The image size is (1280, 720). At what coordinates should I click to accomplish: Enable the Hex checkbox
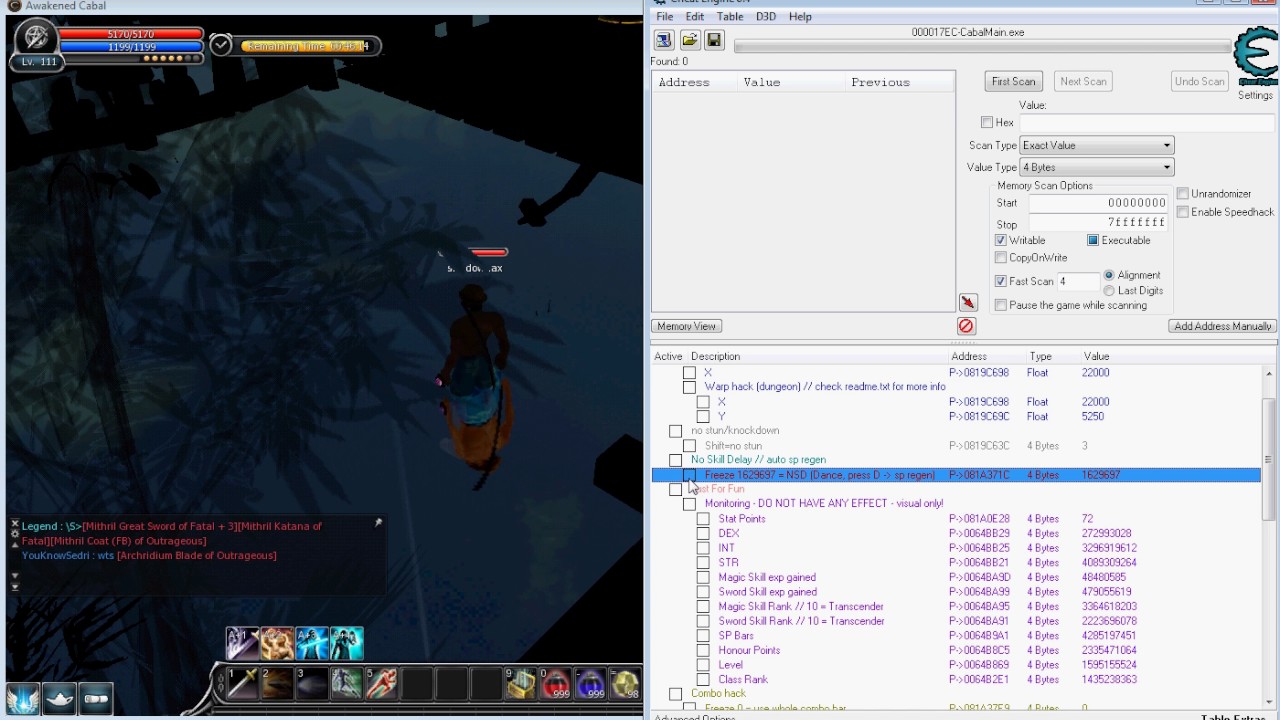pos(987,122)
